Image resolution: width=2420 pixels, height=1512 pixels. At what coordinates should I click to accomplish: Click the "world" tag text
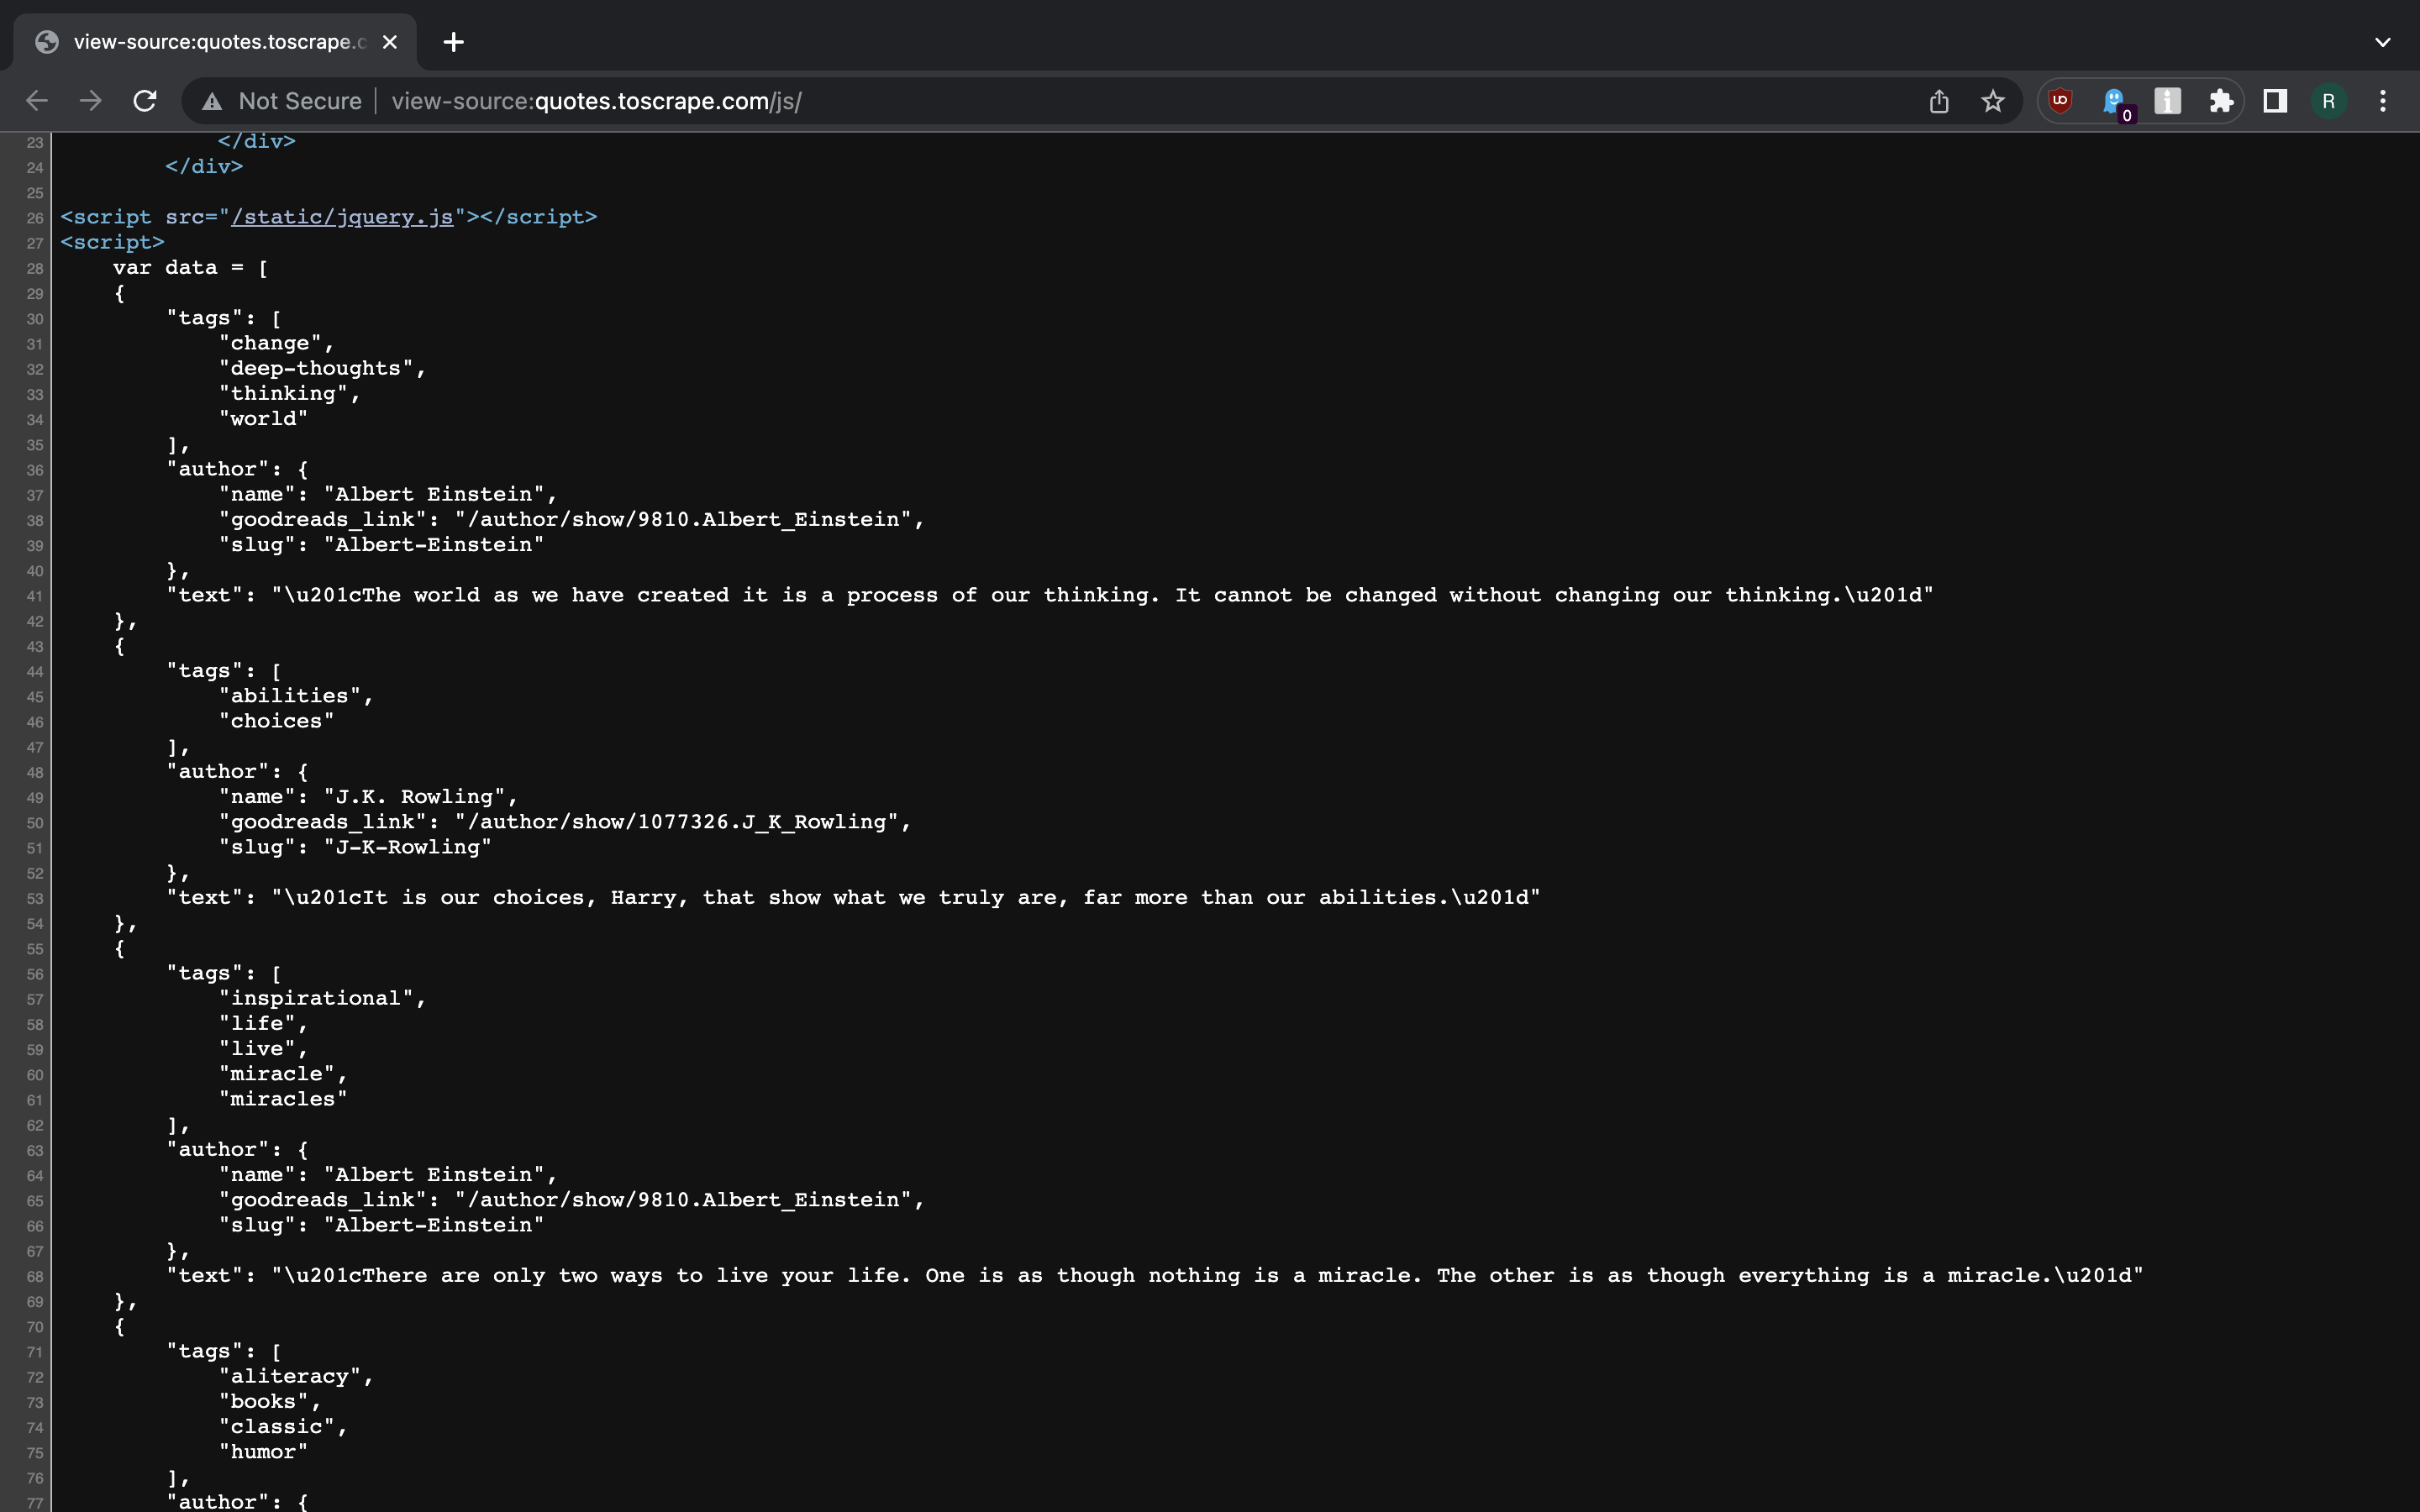coord(264,419)
